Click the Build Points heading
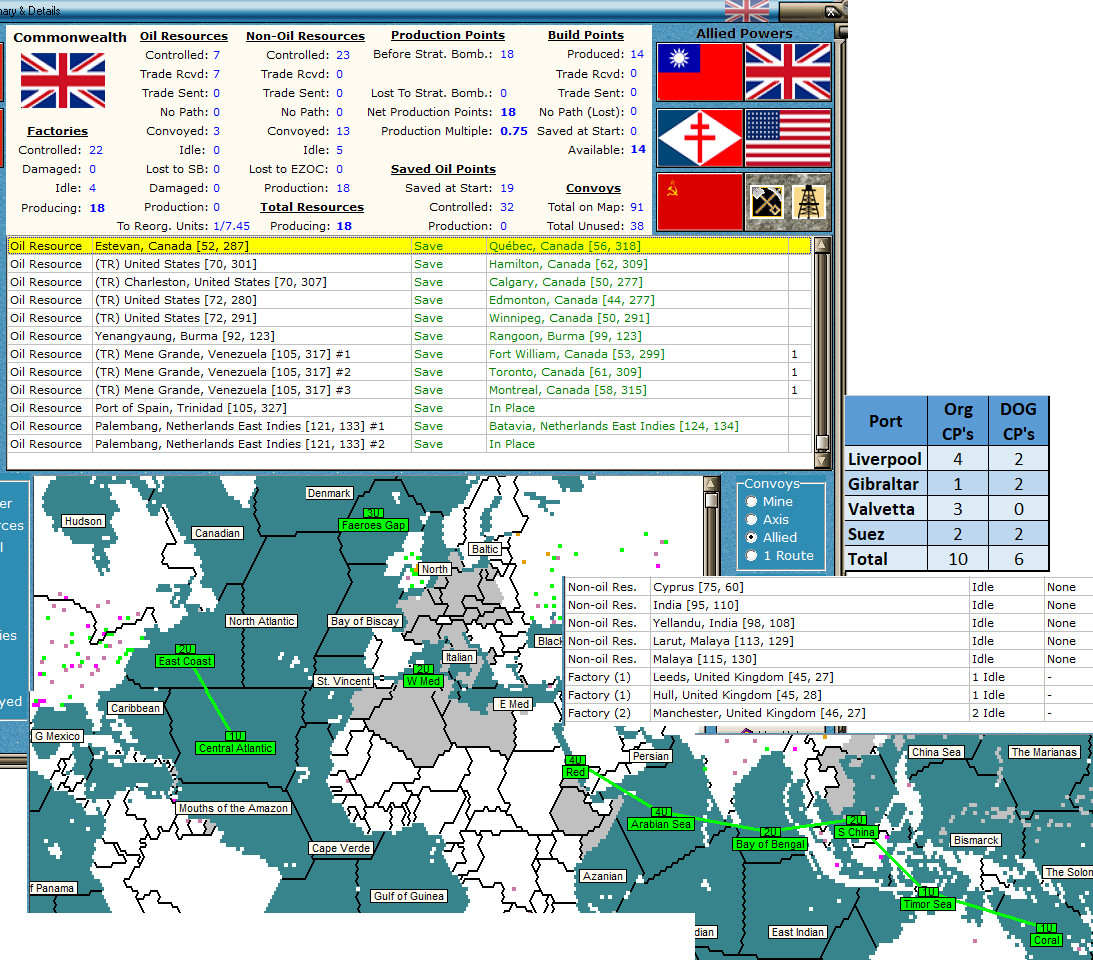 [586, 35]
